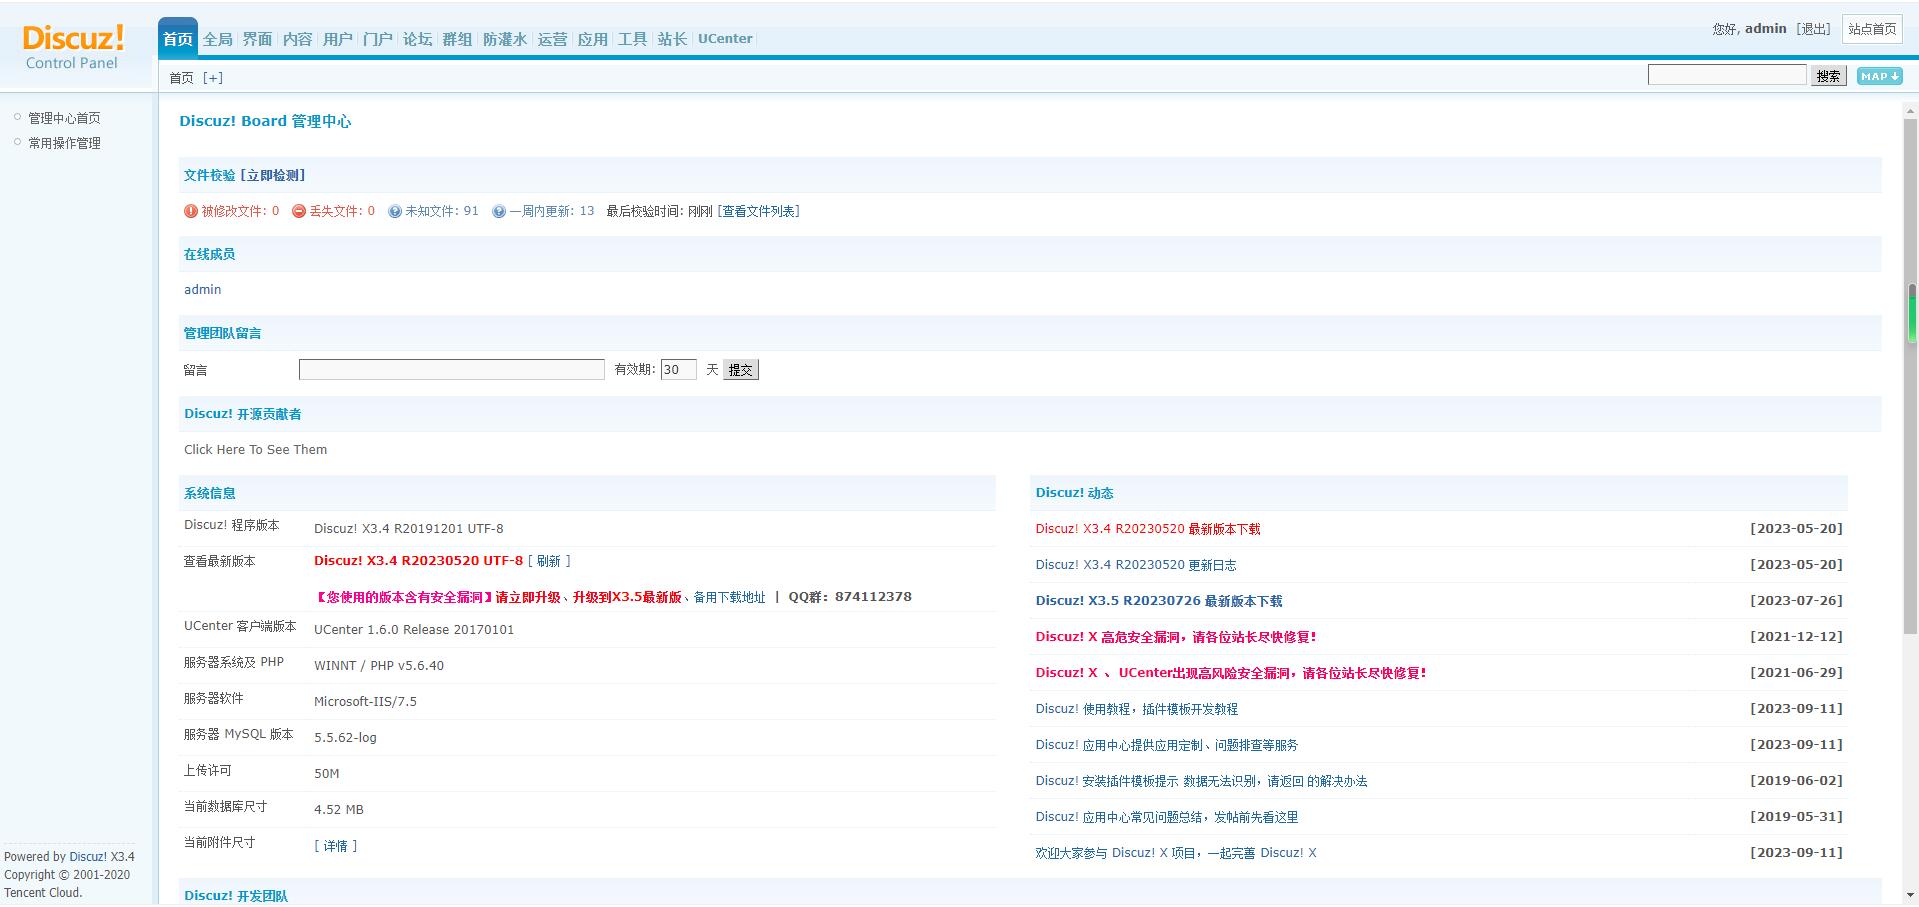This screenshot has height=907, width=1919.
Task: Switch to the 全局 tab
Action: pos(218,39)
